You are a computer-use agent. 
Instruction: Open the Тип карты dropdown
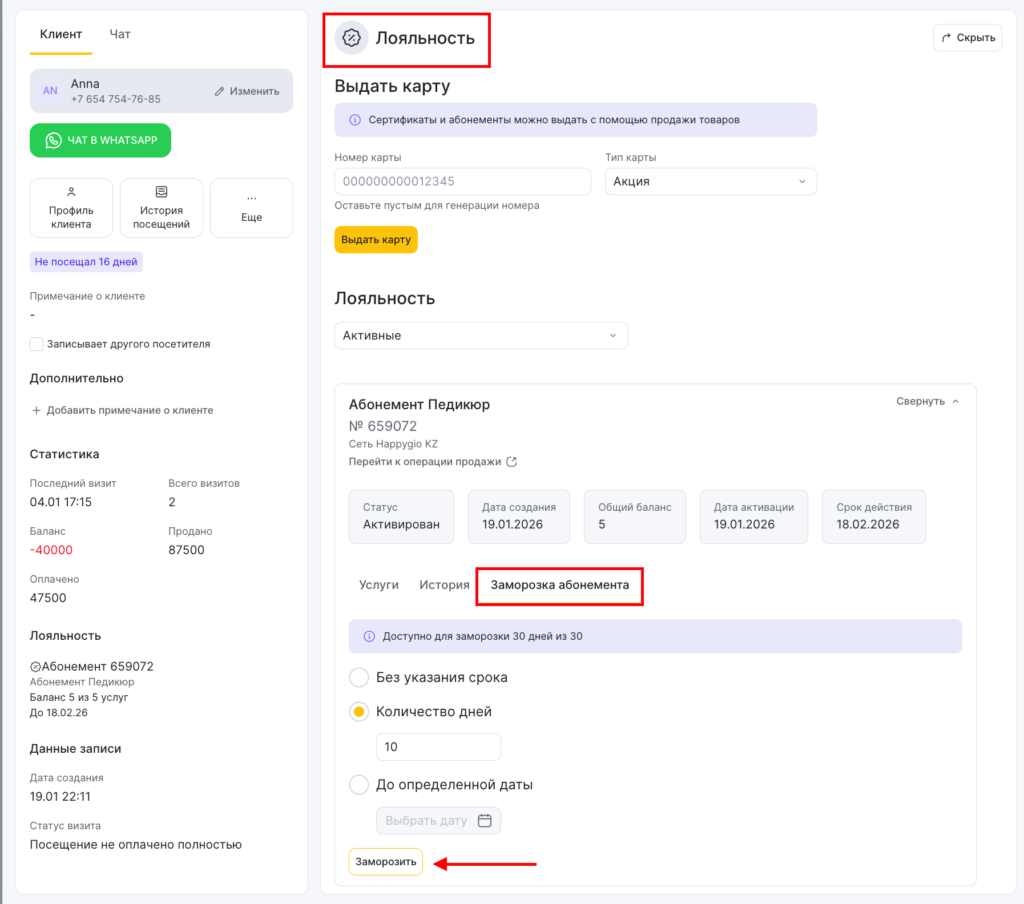[x=710, y=181]
